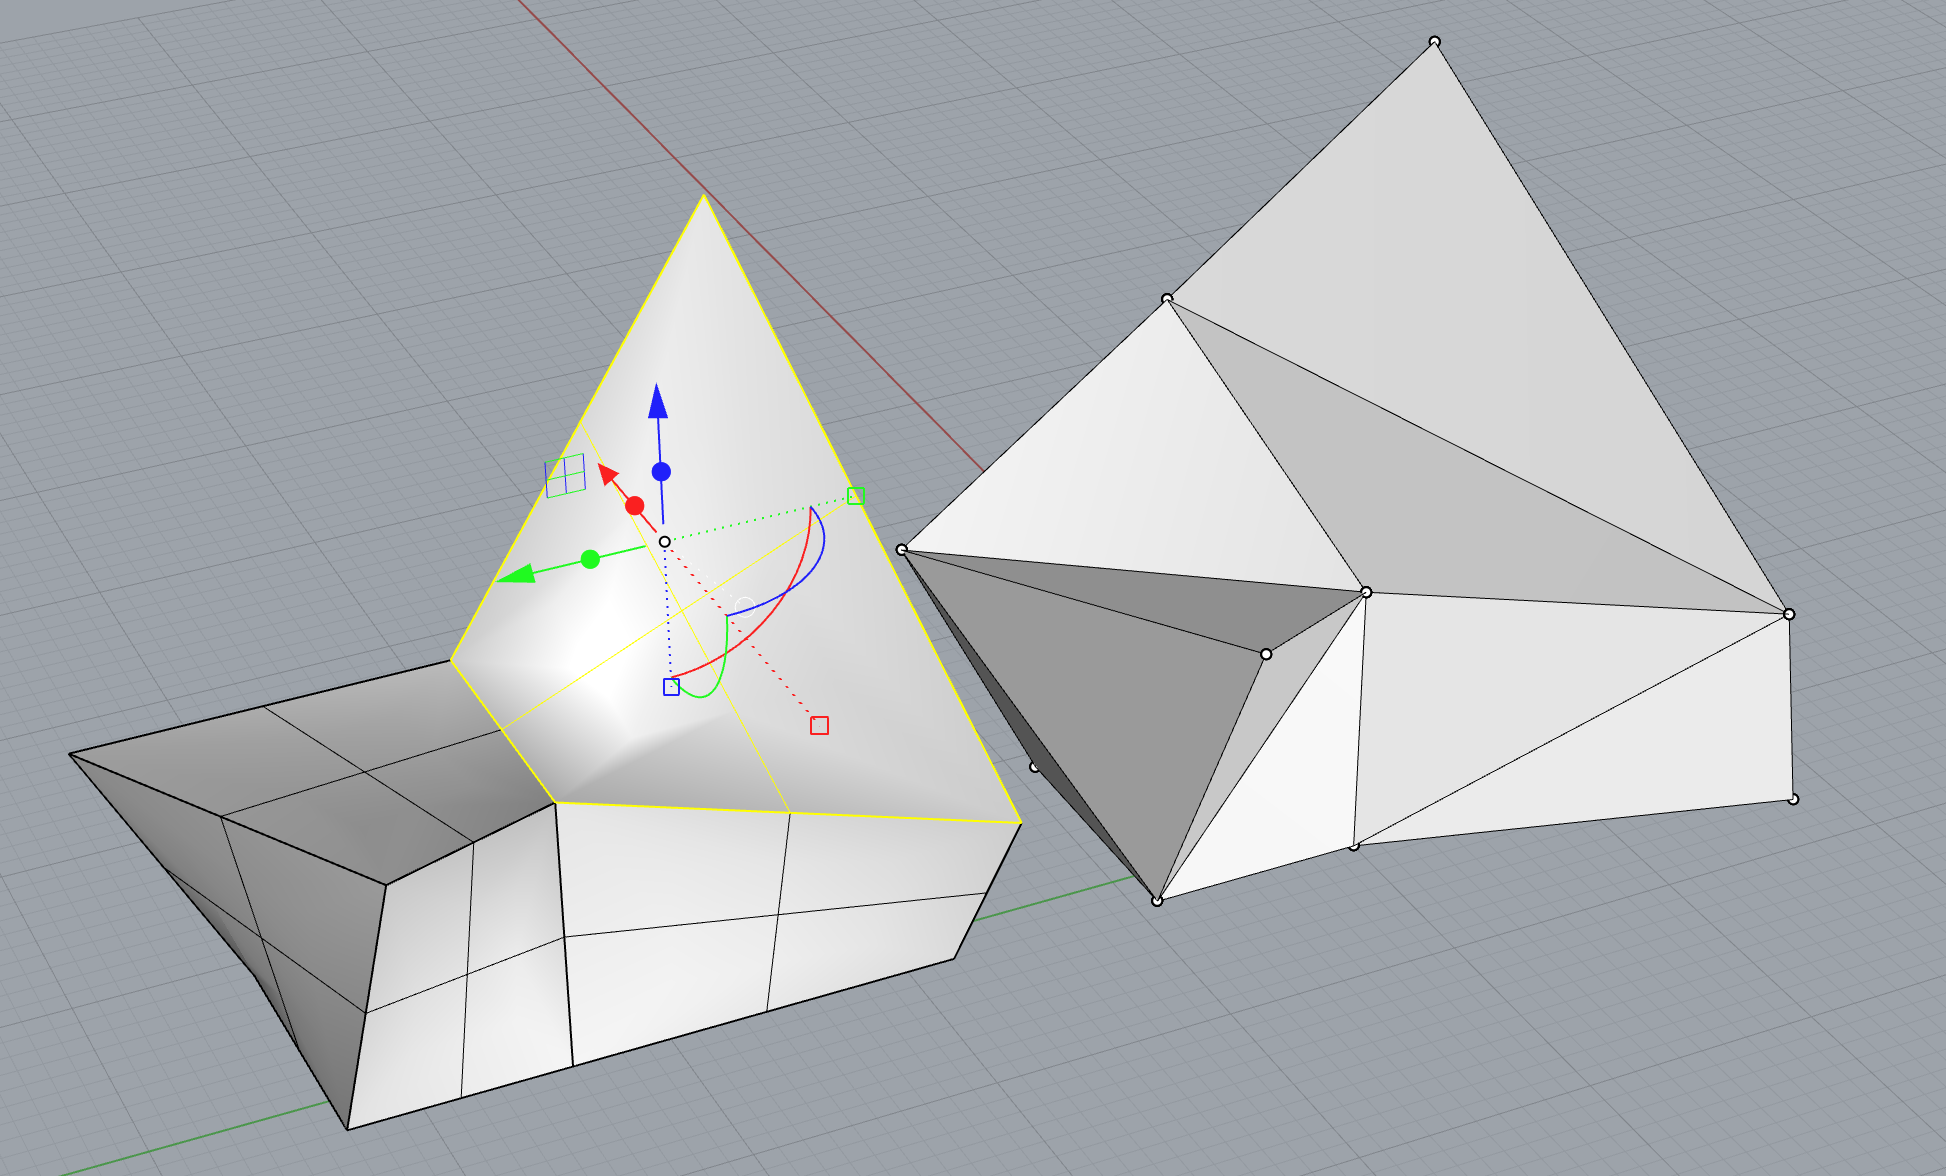Click the blue square scale handle
The image size is (1946, 1176).
pyautogui.click(x=671, y=687)
